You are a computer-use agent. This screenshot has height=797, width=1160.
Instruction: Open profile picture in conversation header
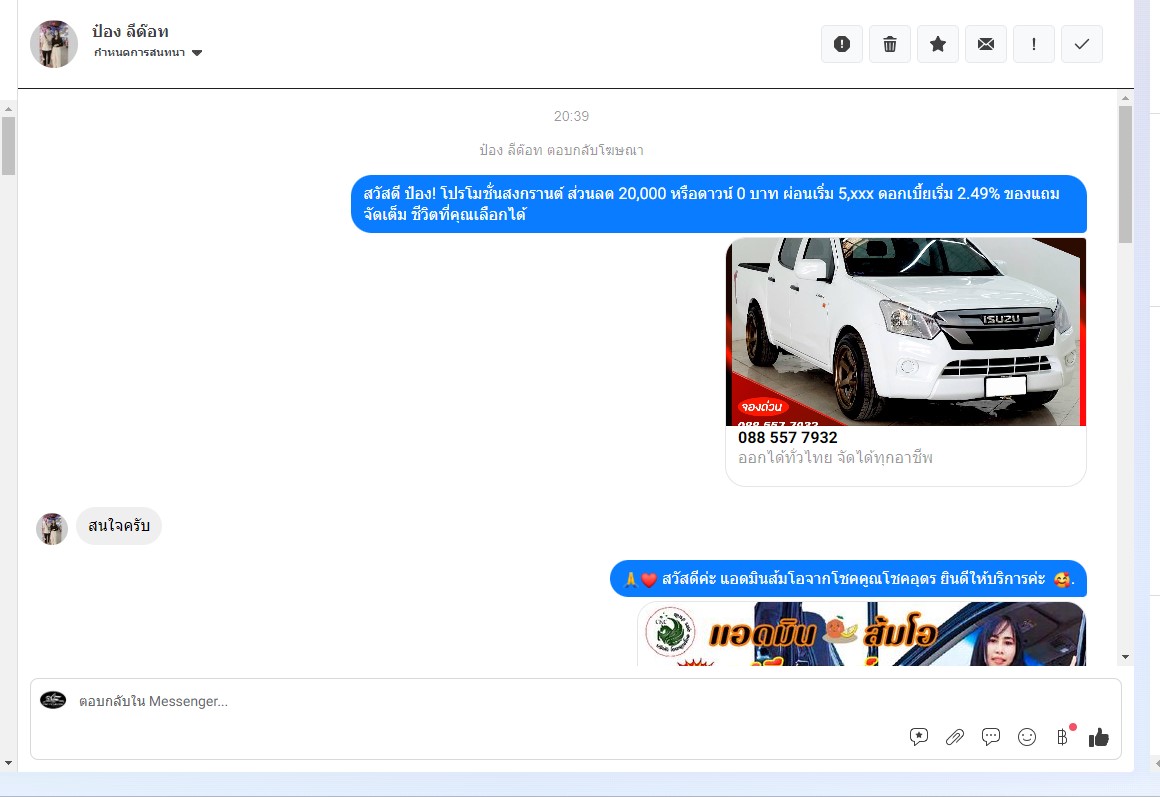click(54, 44)
